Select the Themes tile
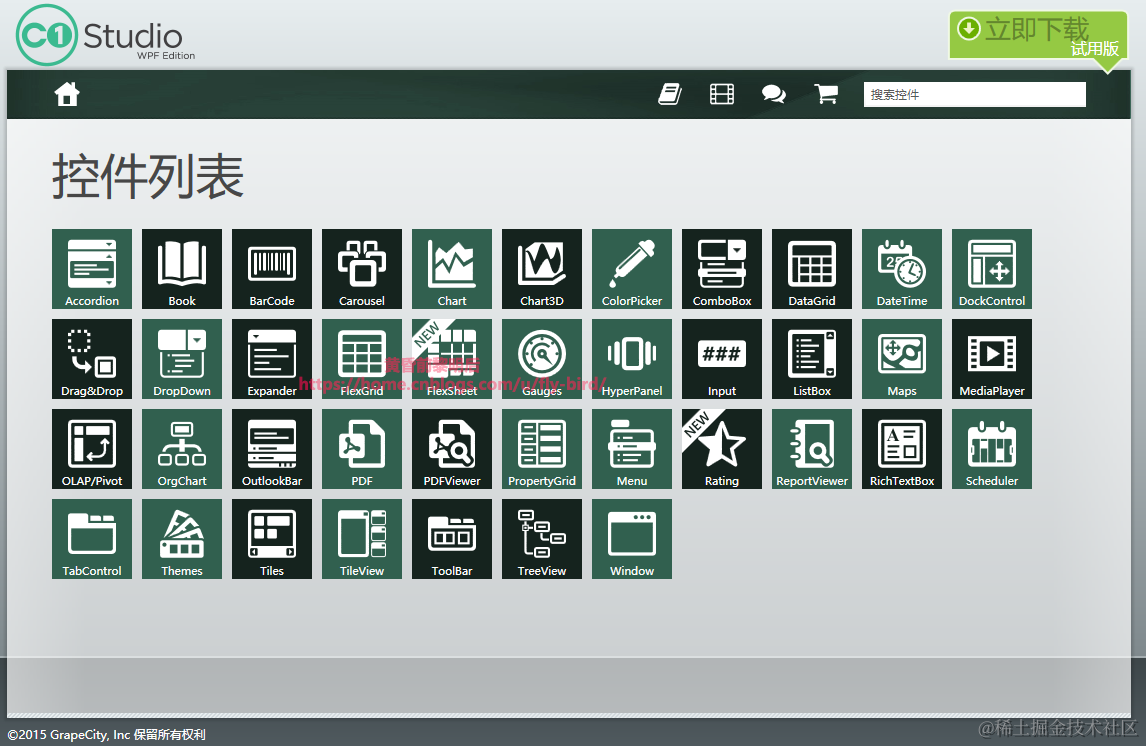Screen dimensions: 1146x746 (x=182, y=539)
